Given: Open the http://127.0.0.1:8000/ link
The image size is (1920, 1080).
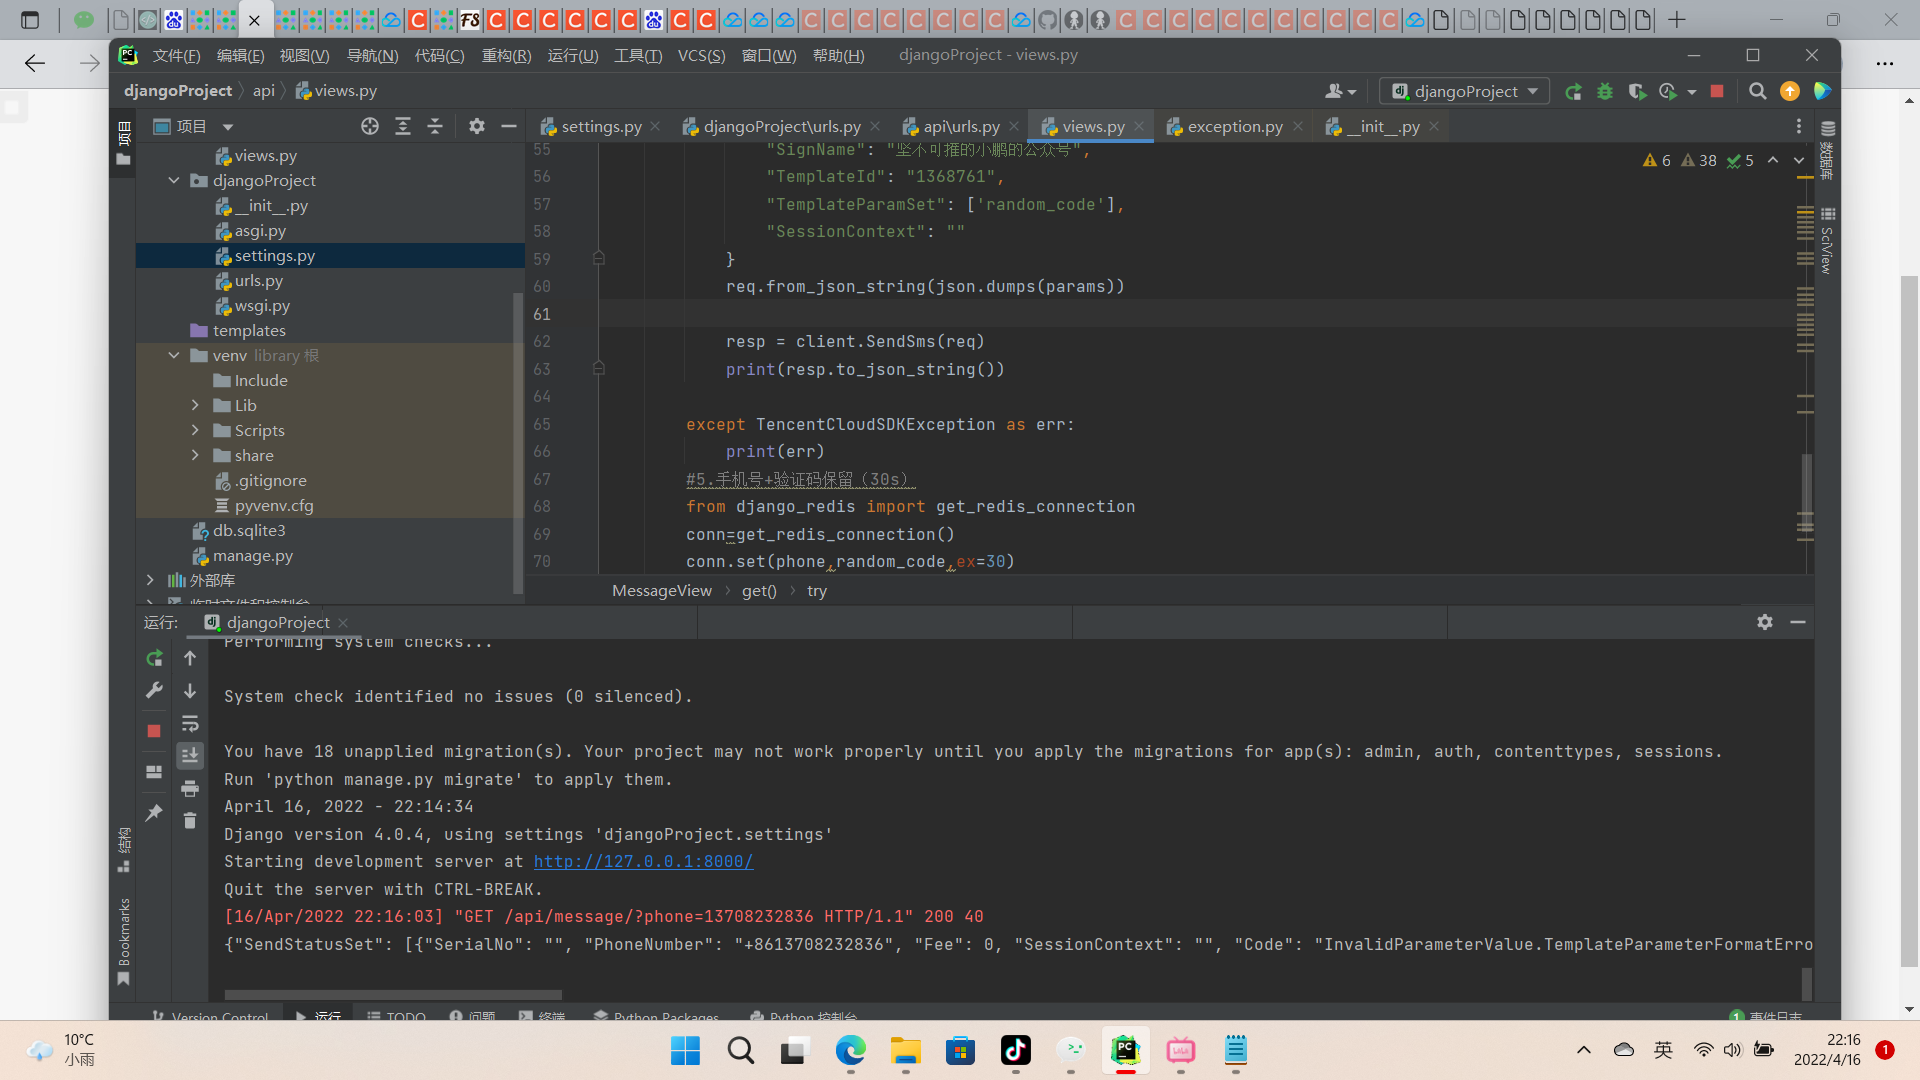Looking at the screenshot, I should (643, 862).
